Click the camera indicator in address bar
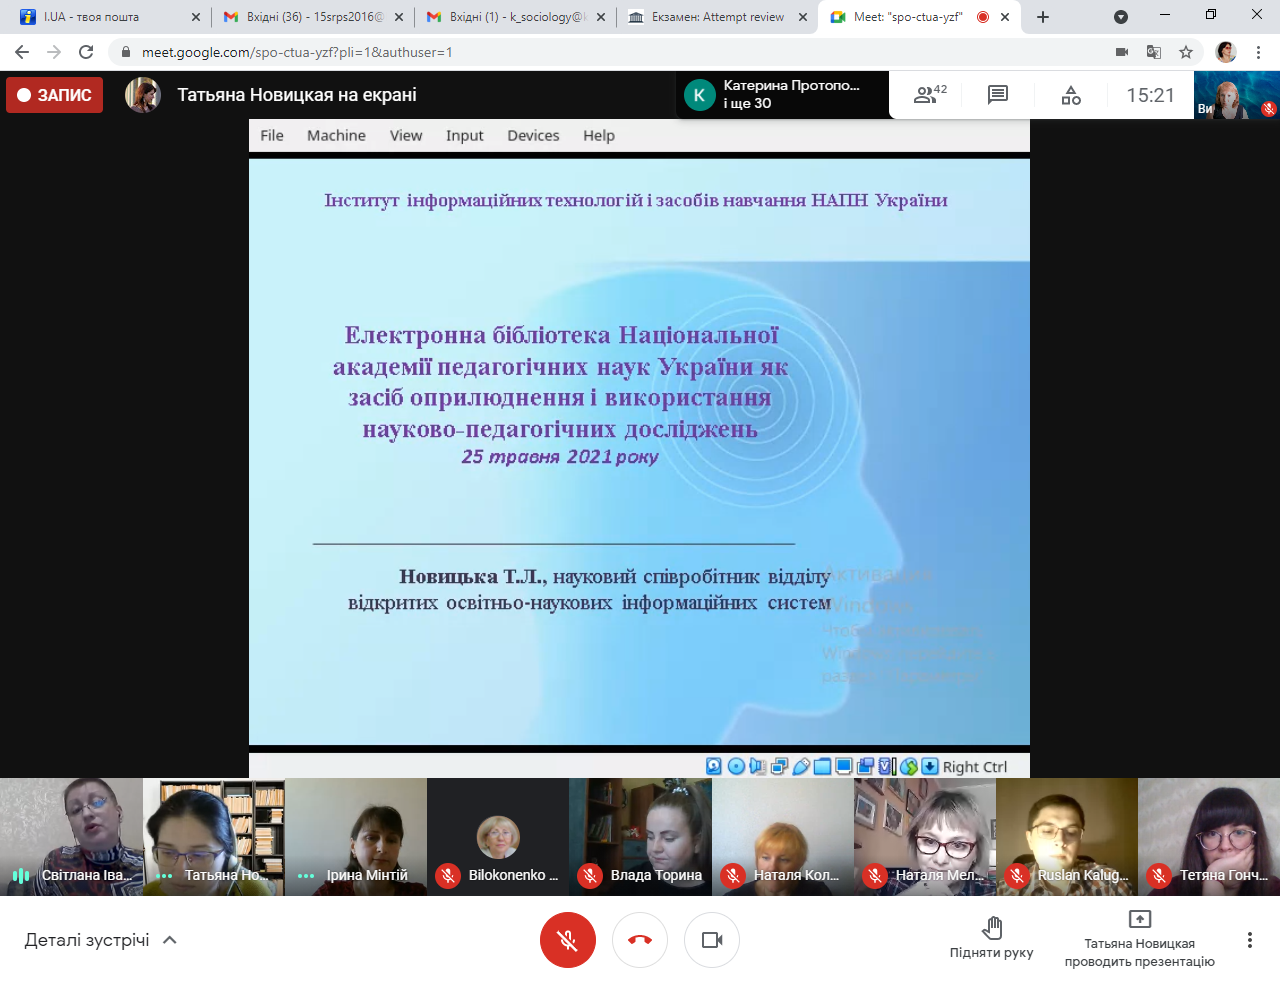The height and width of the screenshot is (984, 1280). (1122, 52)
